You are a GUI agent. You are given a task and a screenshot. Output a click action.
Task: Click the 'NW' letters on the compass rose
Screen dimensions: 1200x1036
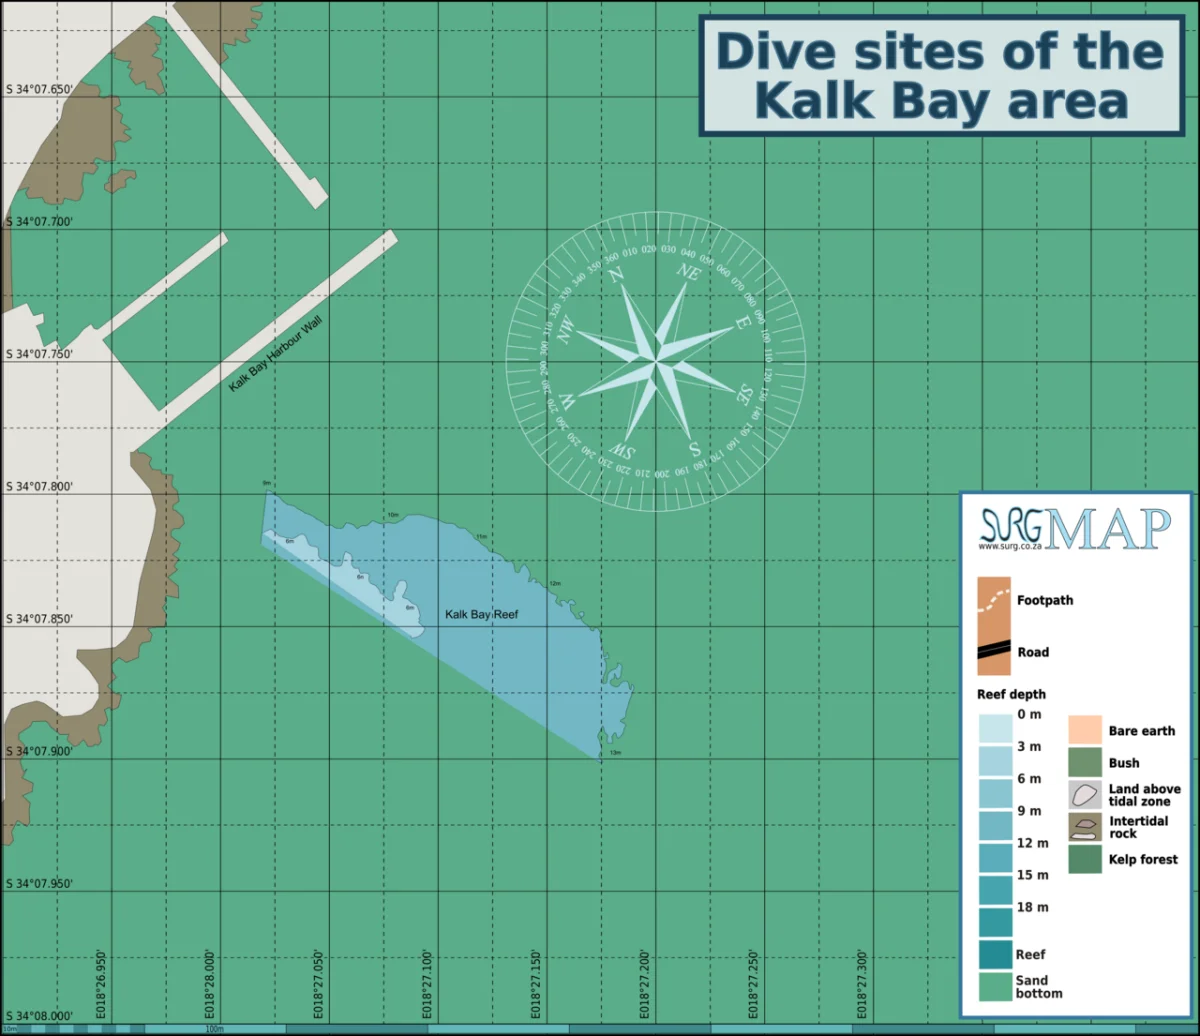tap(566, 331)
